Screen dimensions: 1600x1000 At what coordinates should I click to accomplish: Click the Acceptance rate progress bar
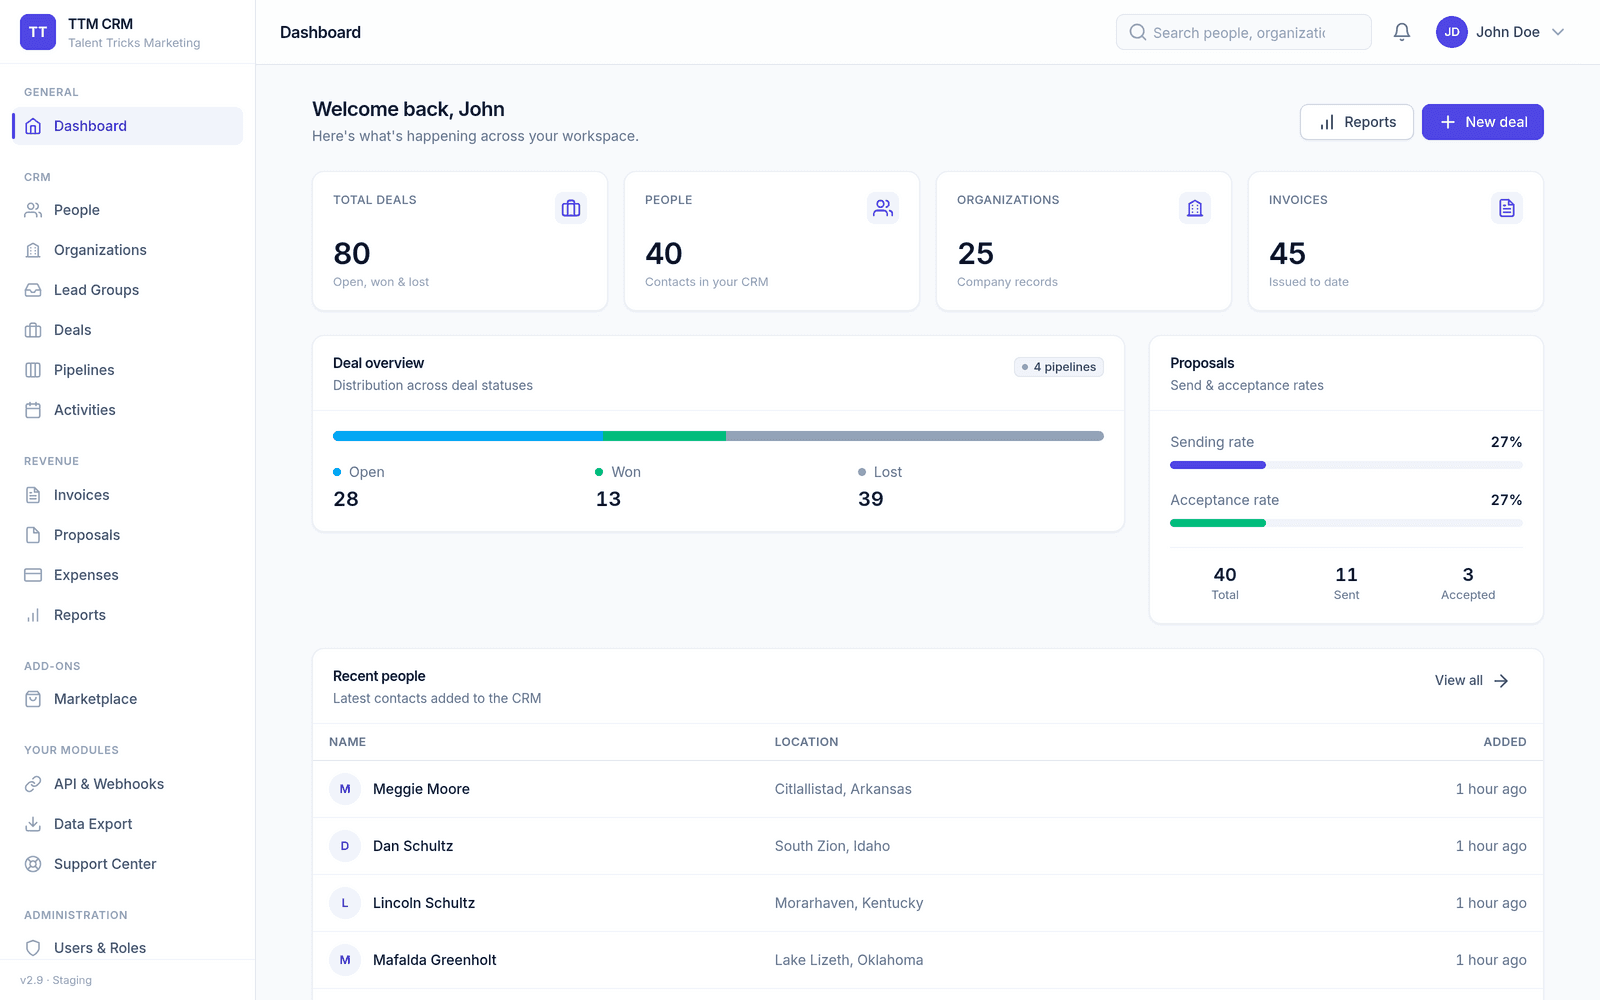[x=1346, y=523]
